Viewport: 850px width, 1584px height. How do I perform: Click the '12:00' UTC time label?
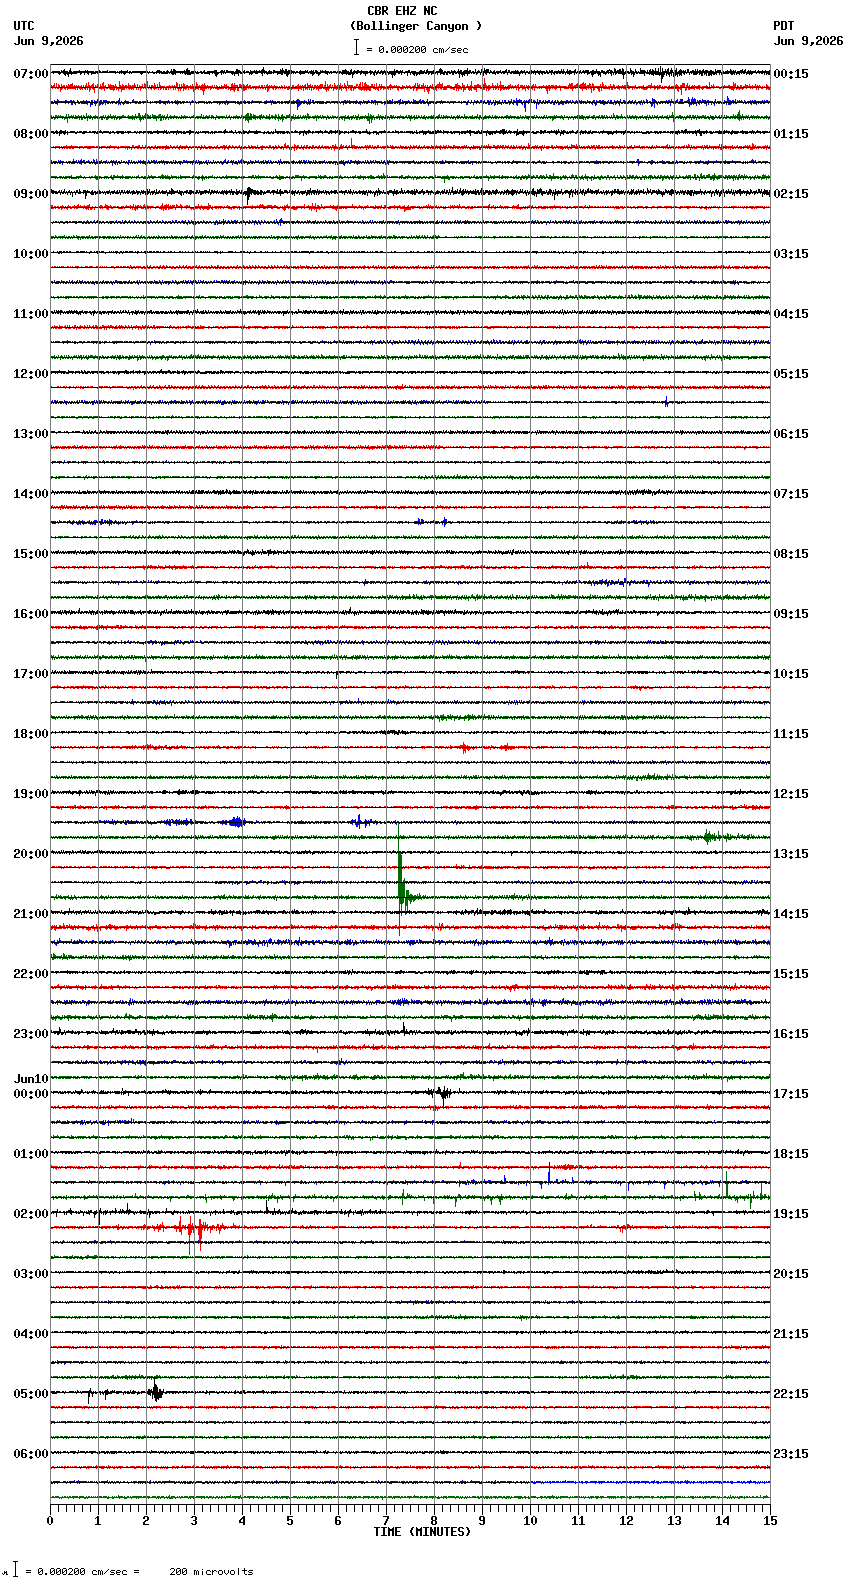pyautogui.click(x=31, y=374)
